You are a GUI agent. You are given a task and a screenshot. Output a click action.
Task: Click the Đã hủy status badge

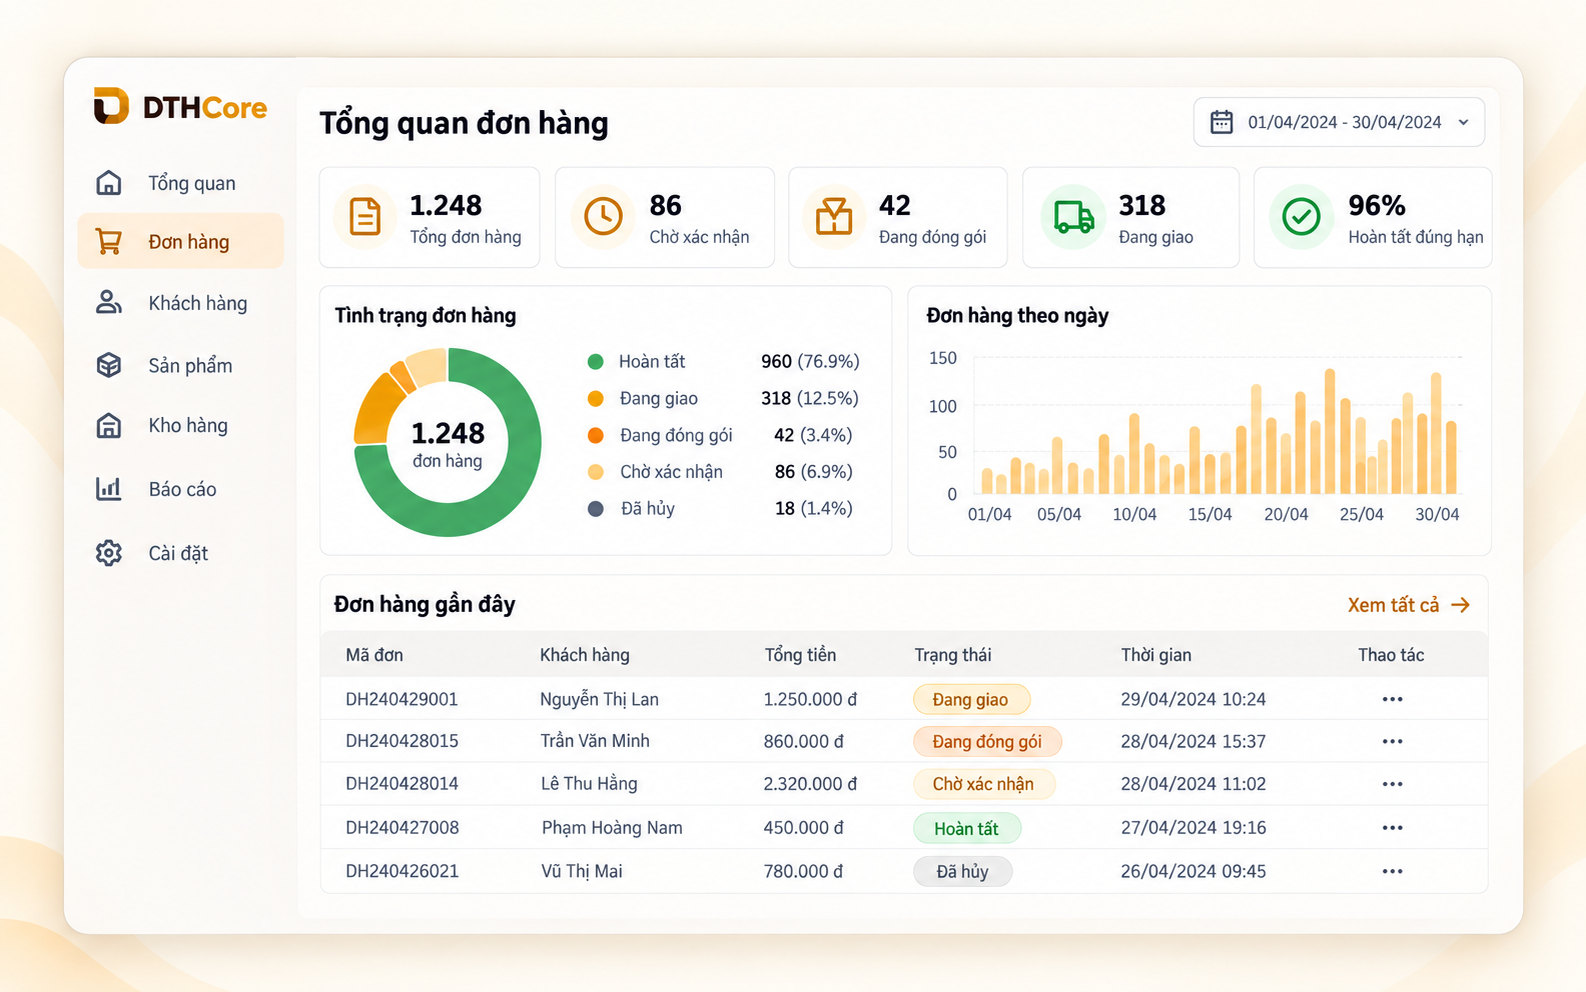click(x=962, y=871)
